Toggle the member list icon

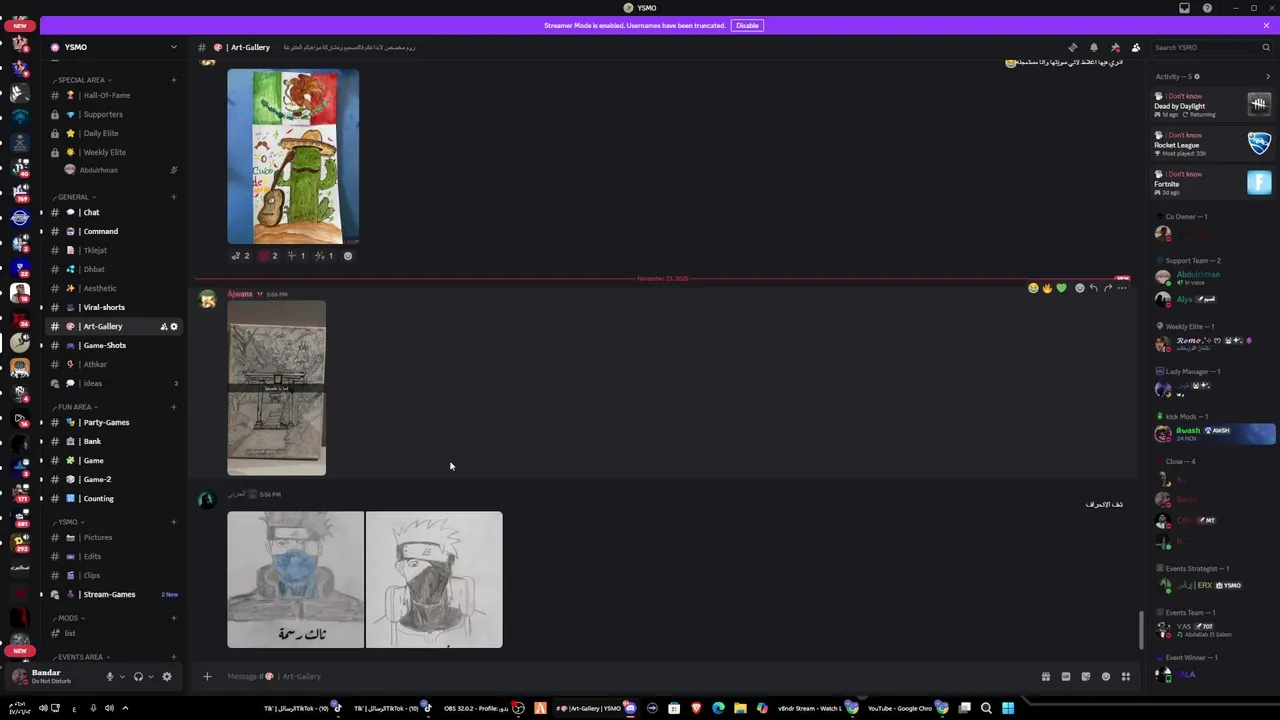[1136, 47]
